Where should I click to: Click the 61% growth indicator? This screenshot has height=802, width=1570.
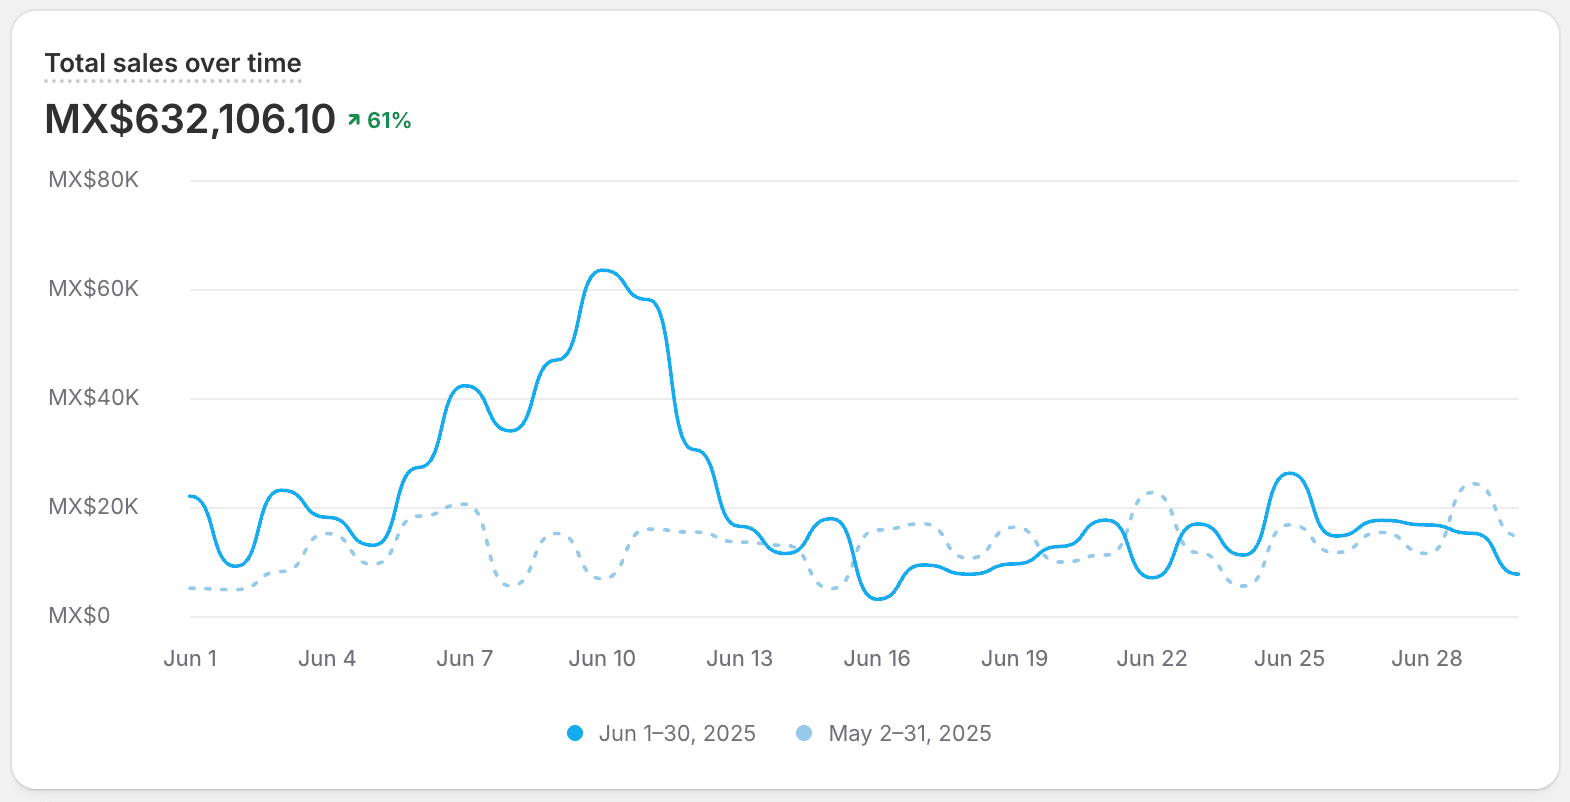point(389,120)
